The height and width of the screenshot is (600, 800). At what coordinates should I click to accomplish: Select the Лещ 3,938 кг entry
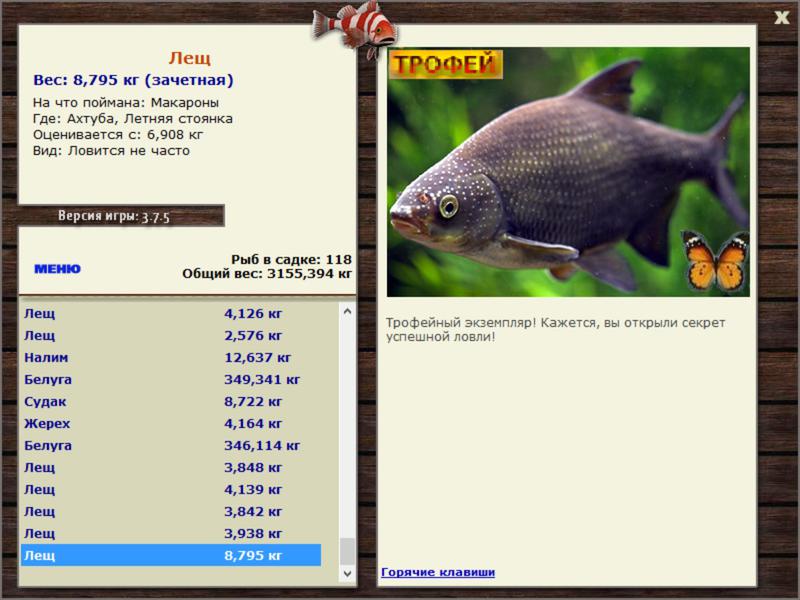tap(171, 533)
